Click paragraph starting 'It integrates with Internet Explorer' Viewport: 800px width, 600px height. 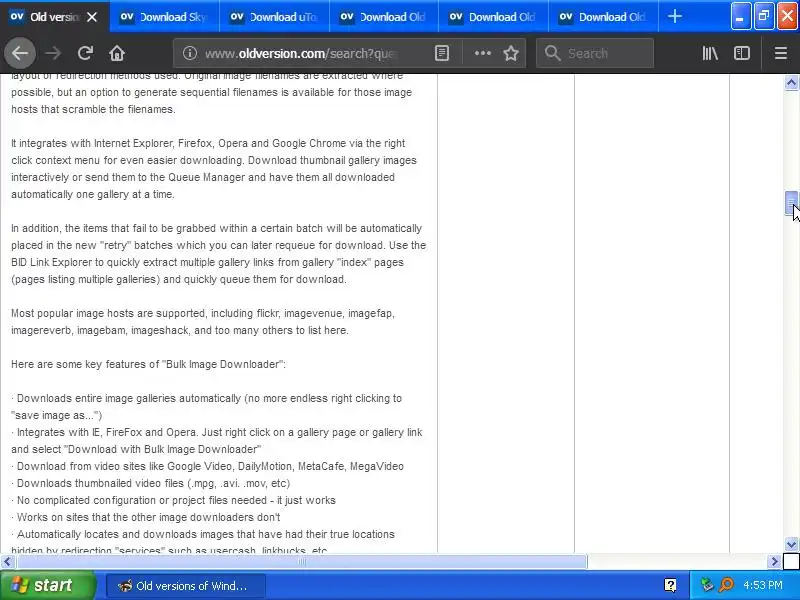[214, 169]
